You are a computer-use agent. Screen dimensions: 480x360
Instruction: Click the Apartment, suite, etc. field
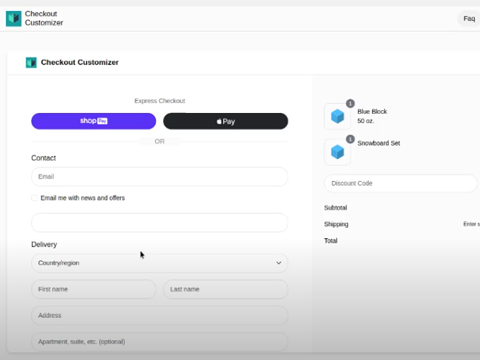[x=160, y=342]
